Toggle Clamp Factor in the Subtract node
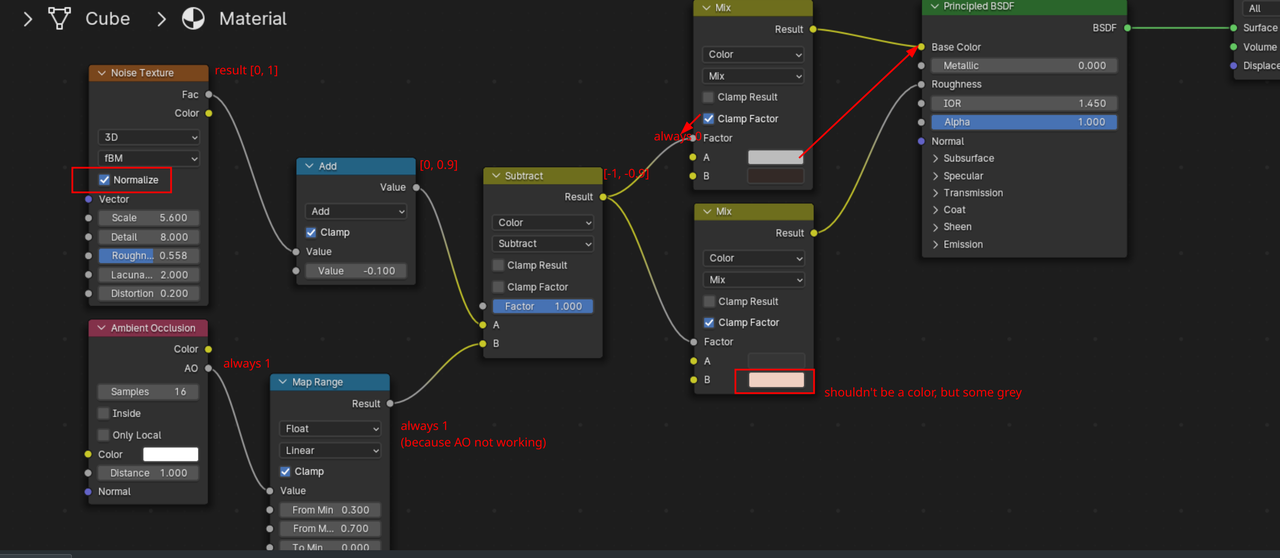Image resolution: width=1280 pixels, height=558 pixels. [498, 287]
